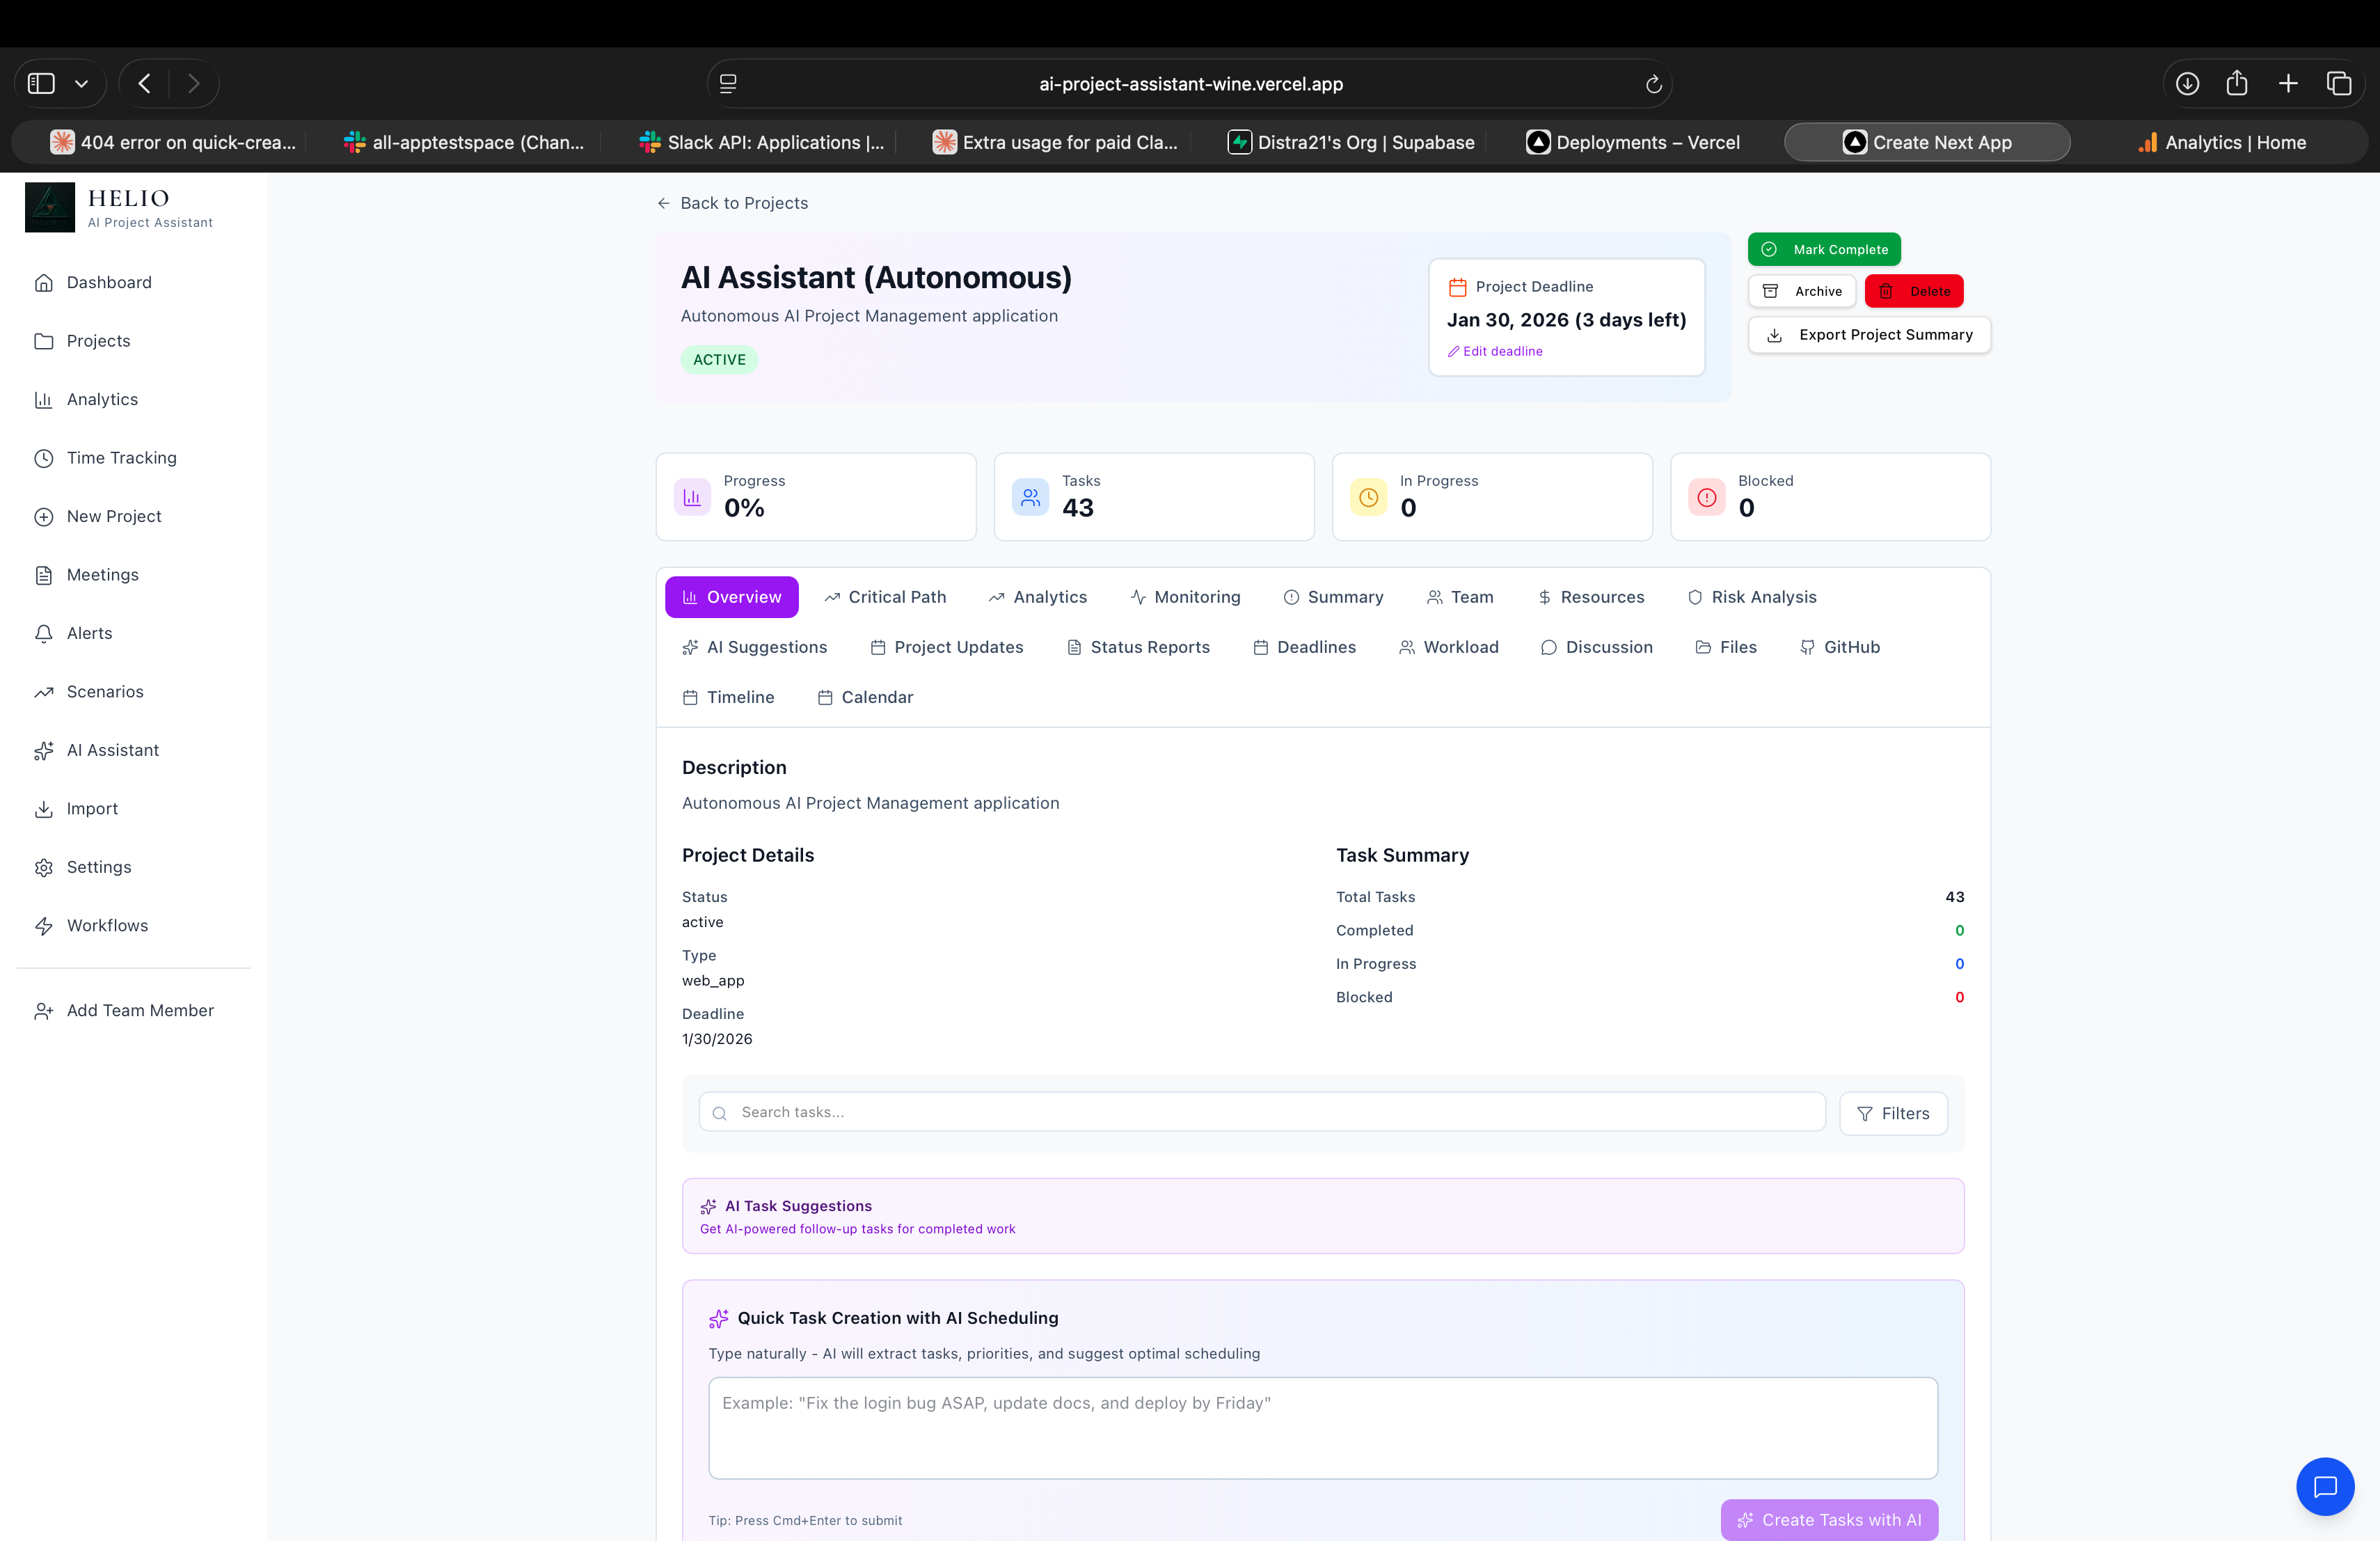The image size is (2380, 1541).
Task: Click the Progress 0% indicator
Action: (x=816, y=497)
